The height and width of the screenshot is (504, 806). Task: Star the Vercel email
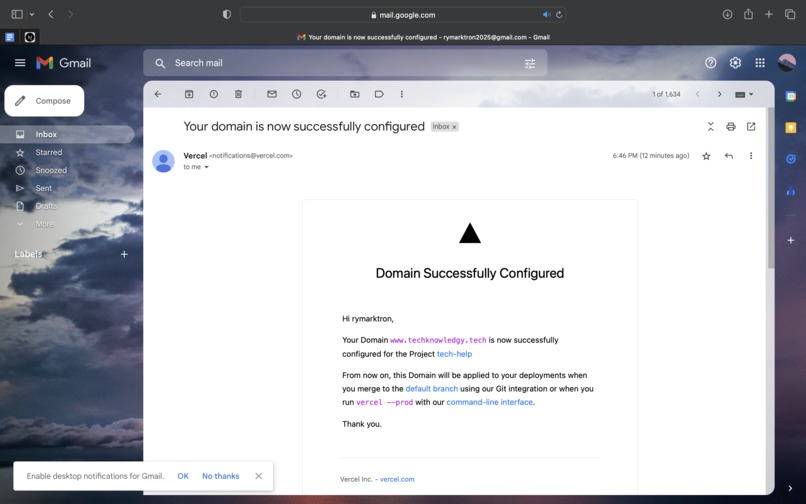coord(706,156)
